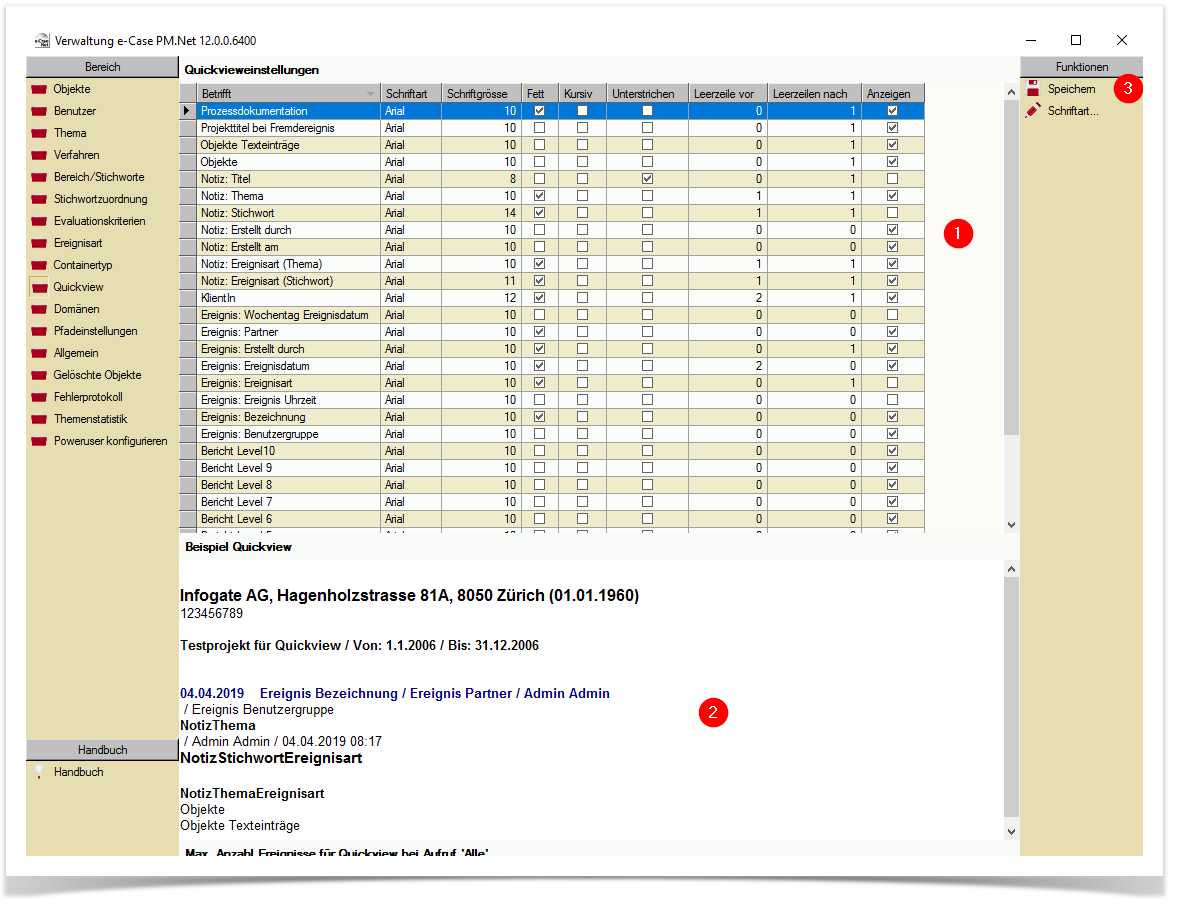Screen dimensions: 1177x905
Task: Sort by Leerzeile vor column header
Action: pyautogui.click(x=727, y=94)
